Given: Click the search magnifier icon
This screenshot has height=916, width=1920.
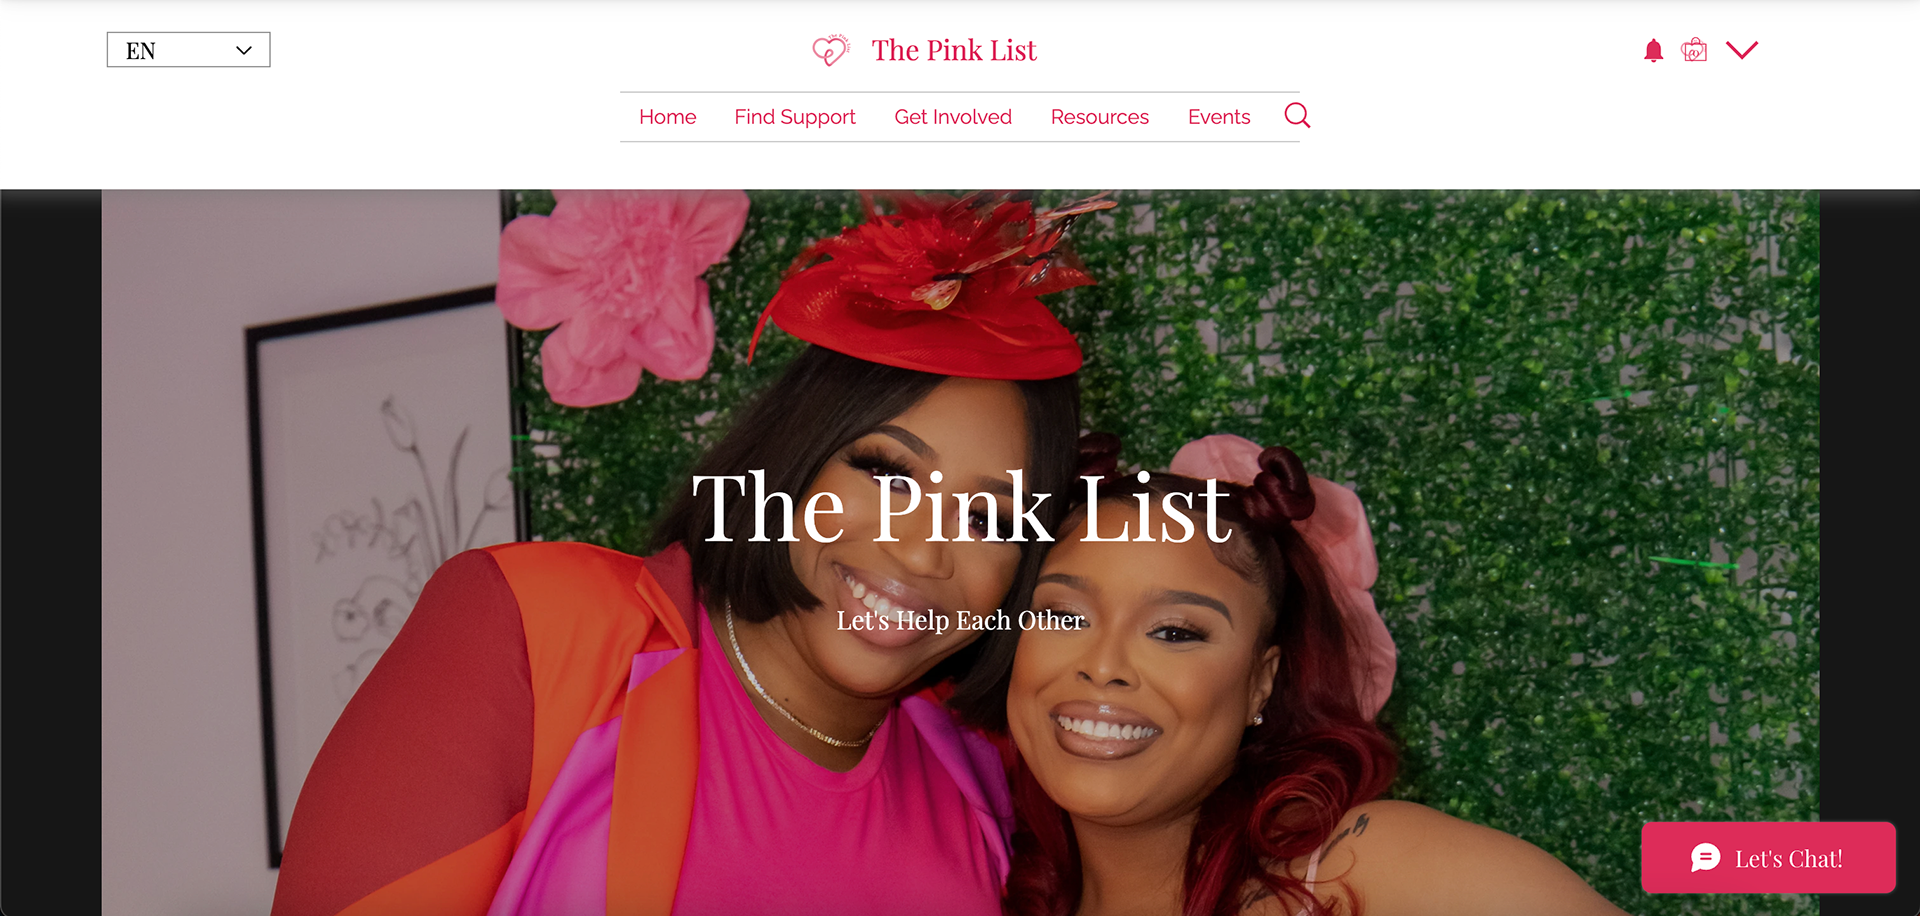Looking at the screenshot, I should [1297, 116].
